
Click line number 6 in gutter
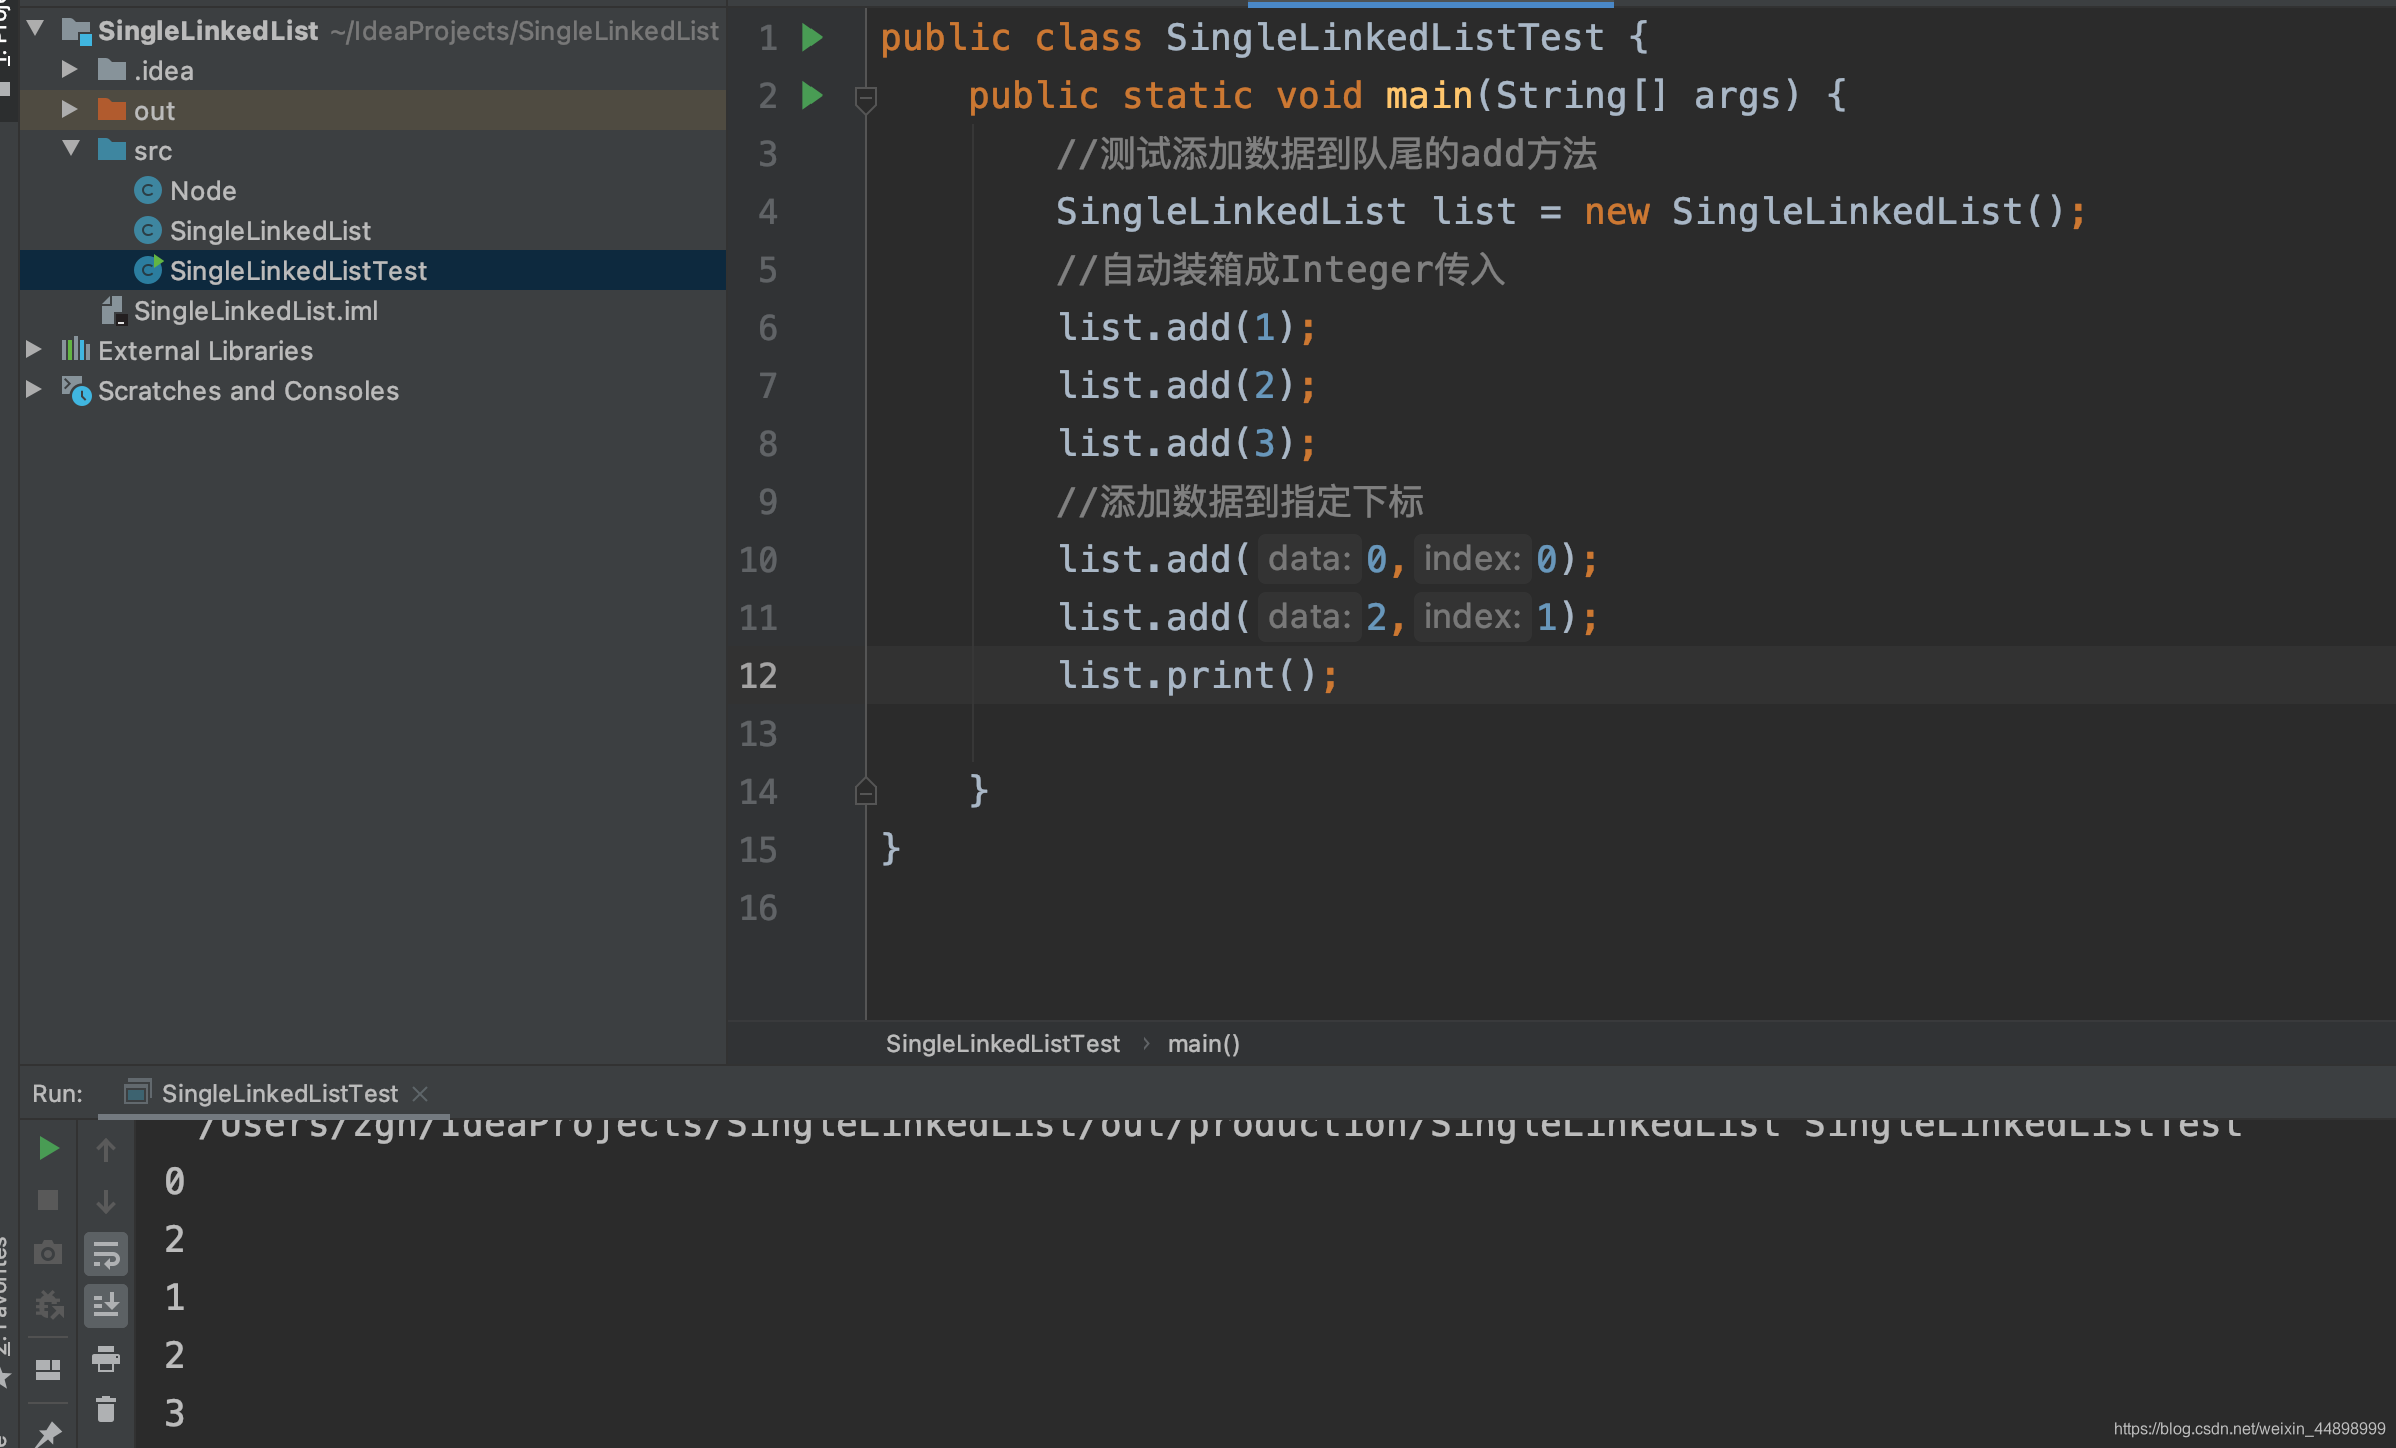pyautogui.click(x=767, y=328)
